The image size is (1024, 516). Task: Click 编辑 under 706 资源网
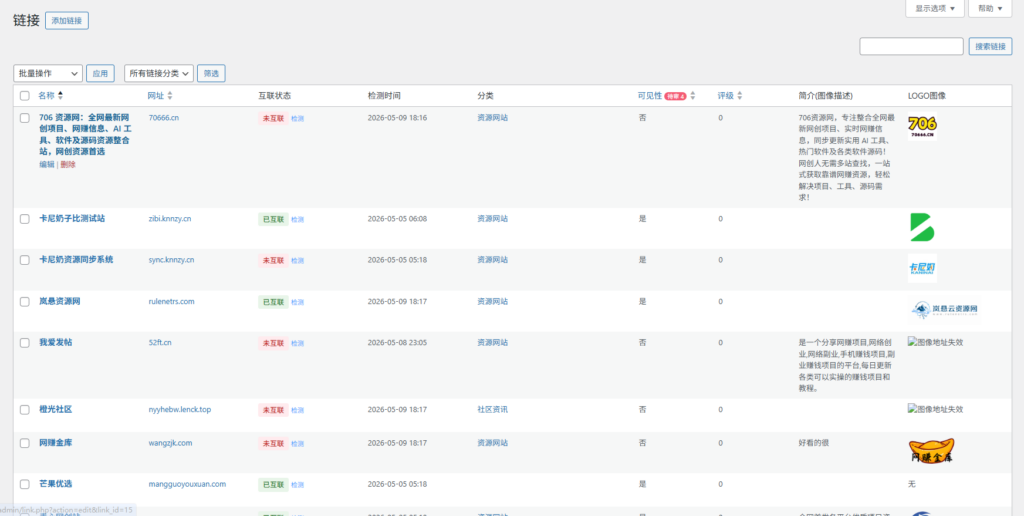tap(46, 165)
